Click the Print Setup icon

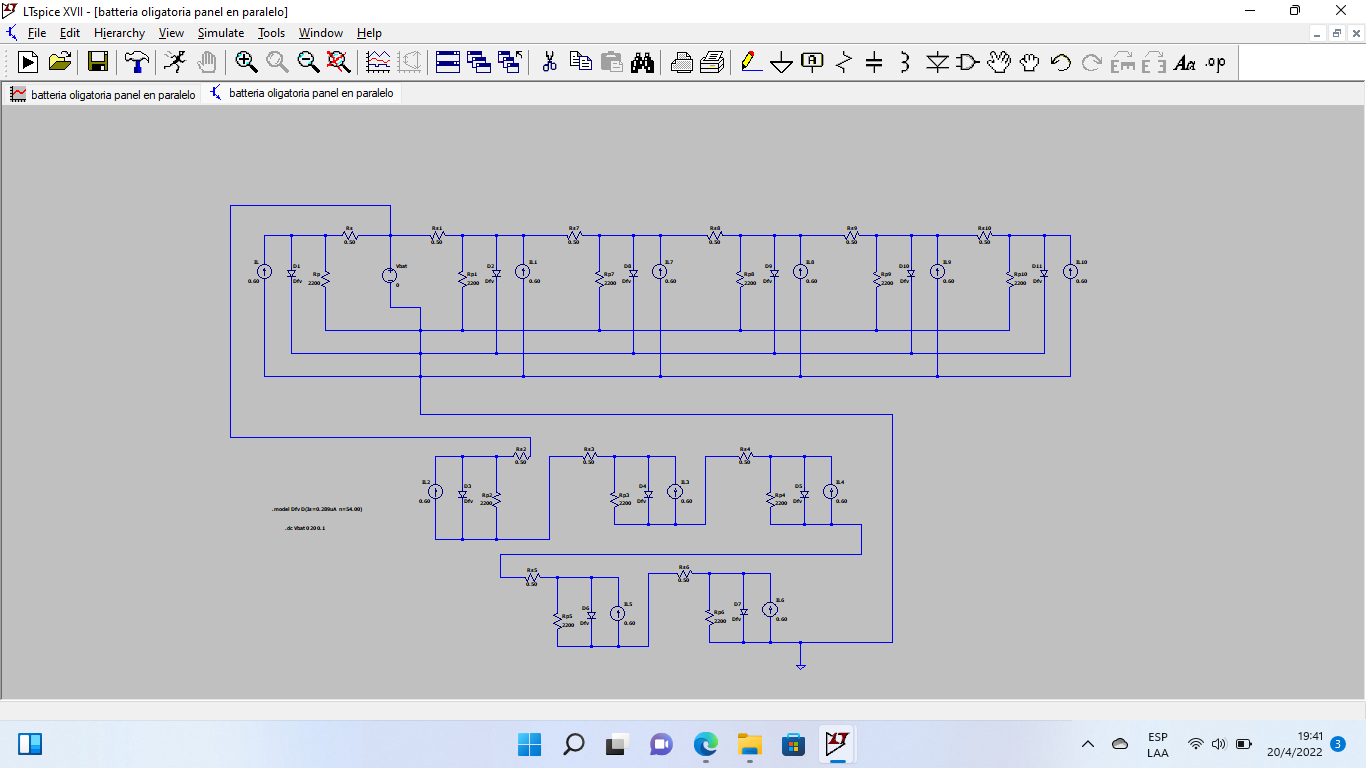pos(682,62)
